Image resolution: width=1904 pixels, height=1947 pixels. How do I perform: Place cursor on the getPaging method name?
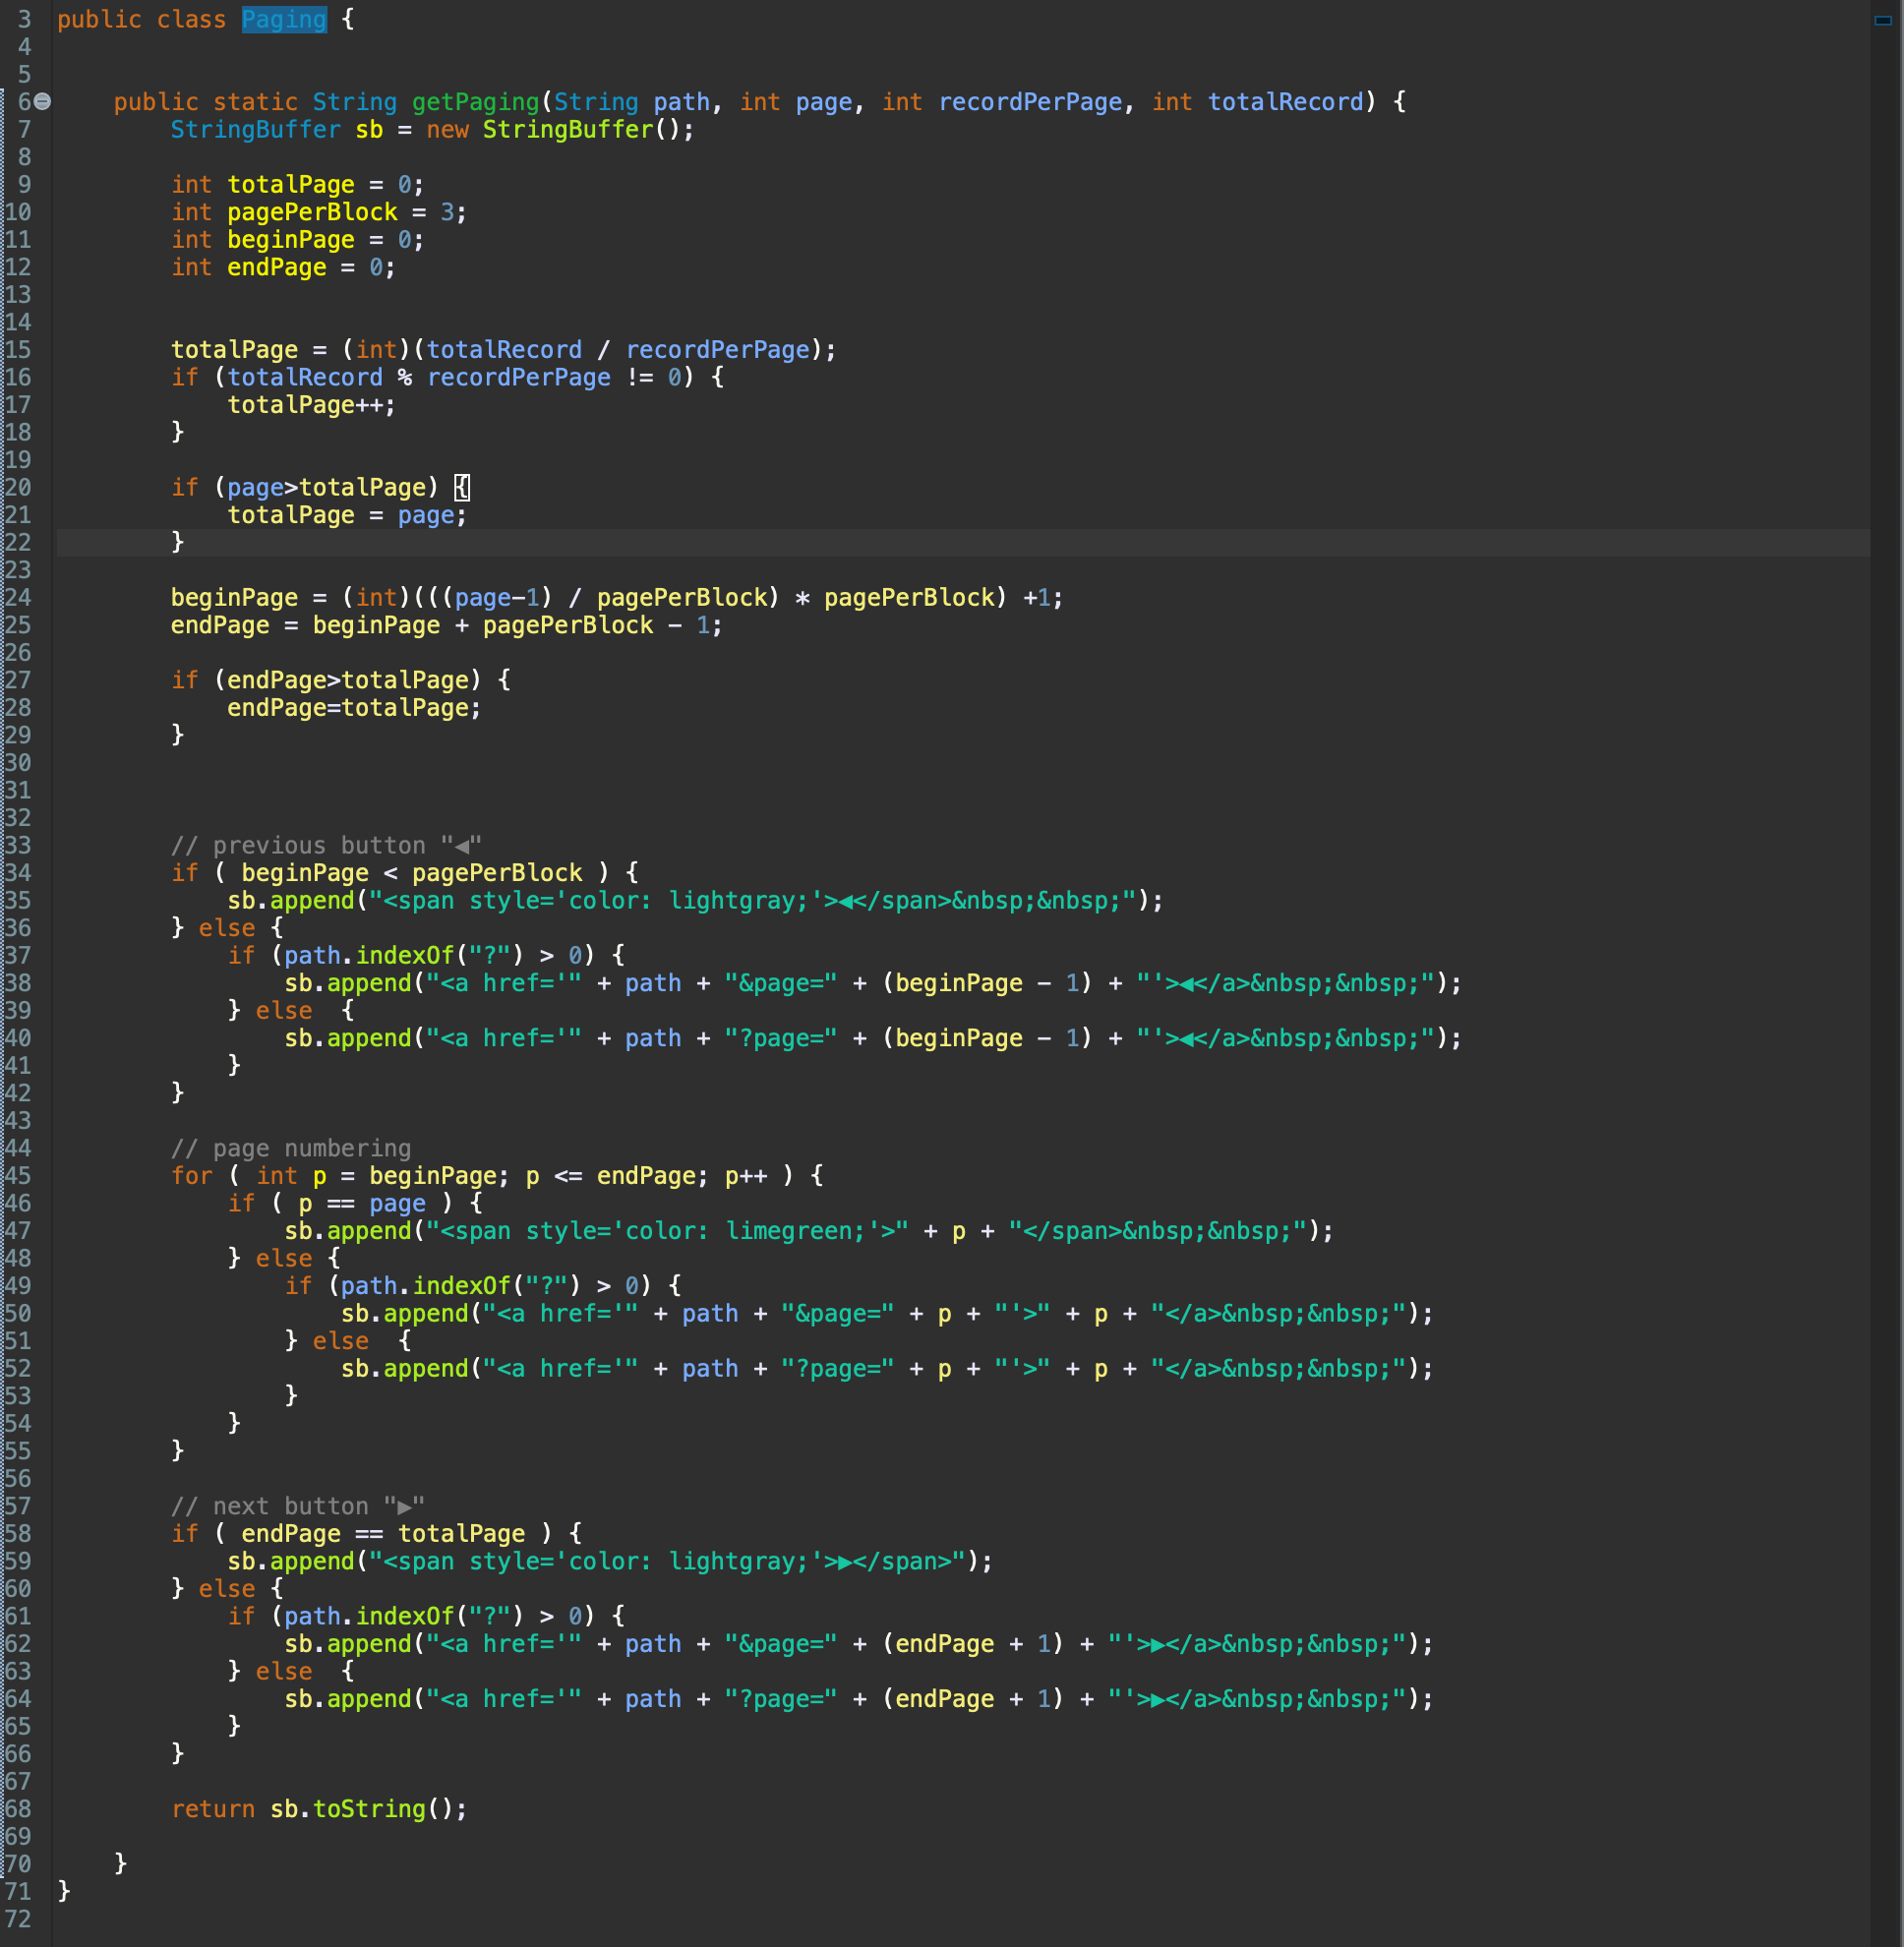tap(475, 102)
